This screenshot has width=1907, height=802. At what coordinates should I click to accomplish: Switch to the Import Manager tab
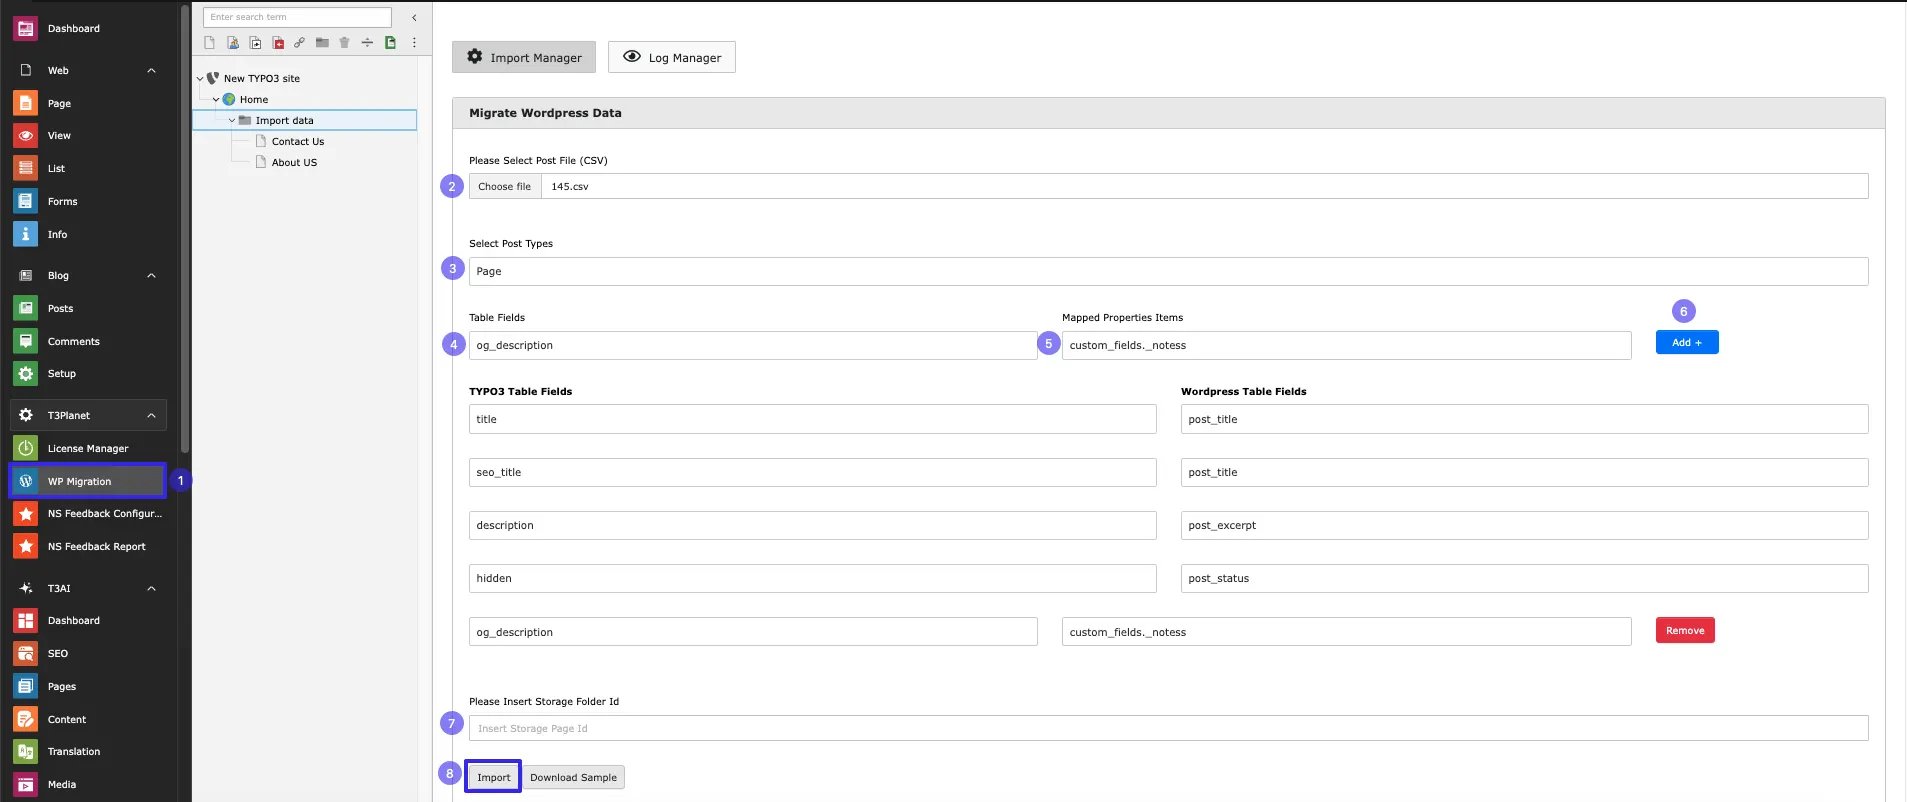(x=524, y=57)
